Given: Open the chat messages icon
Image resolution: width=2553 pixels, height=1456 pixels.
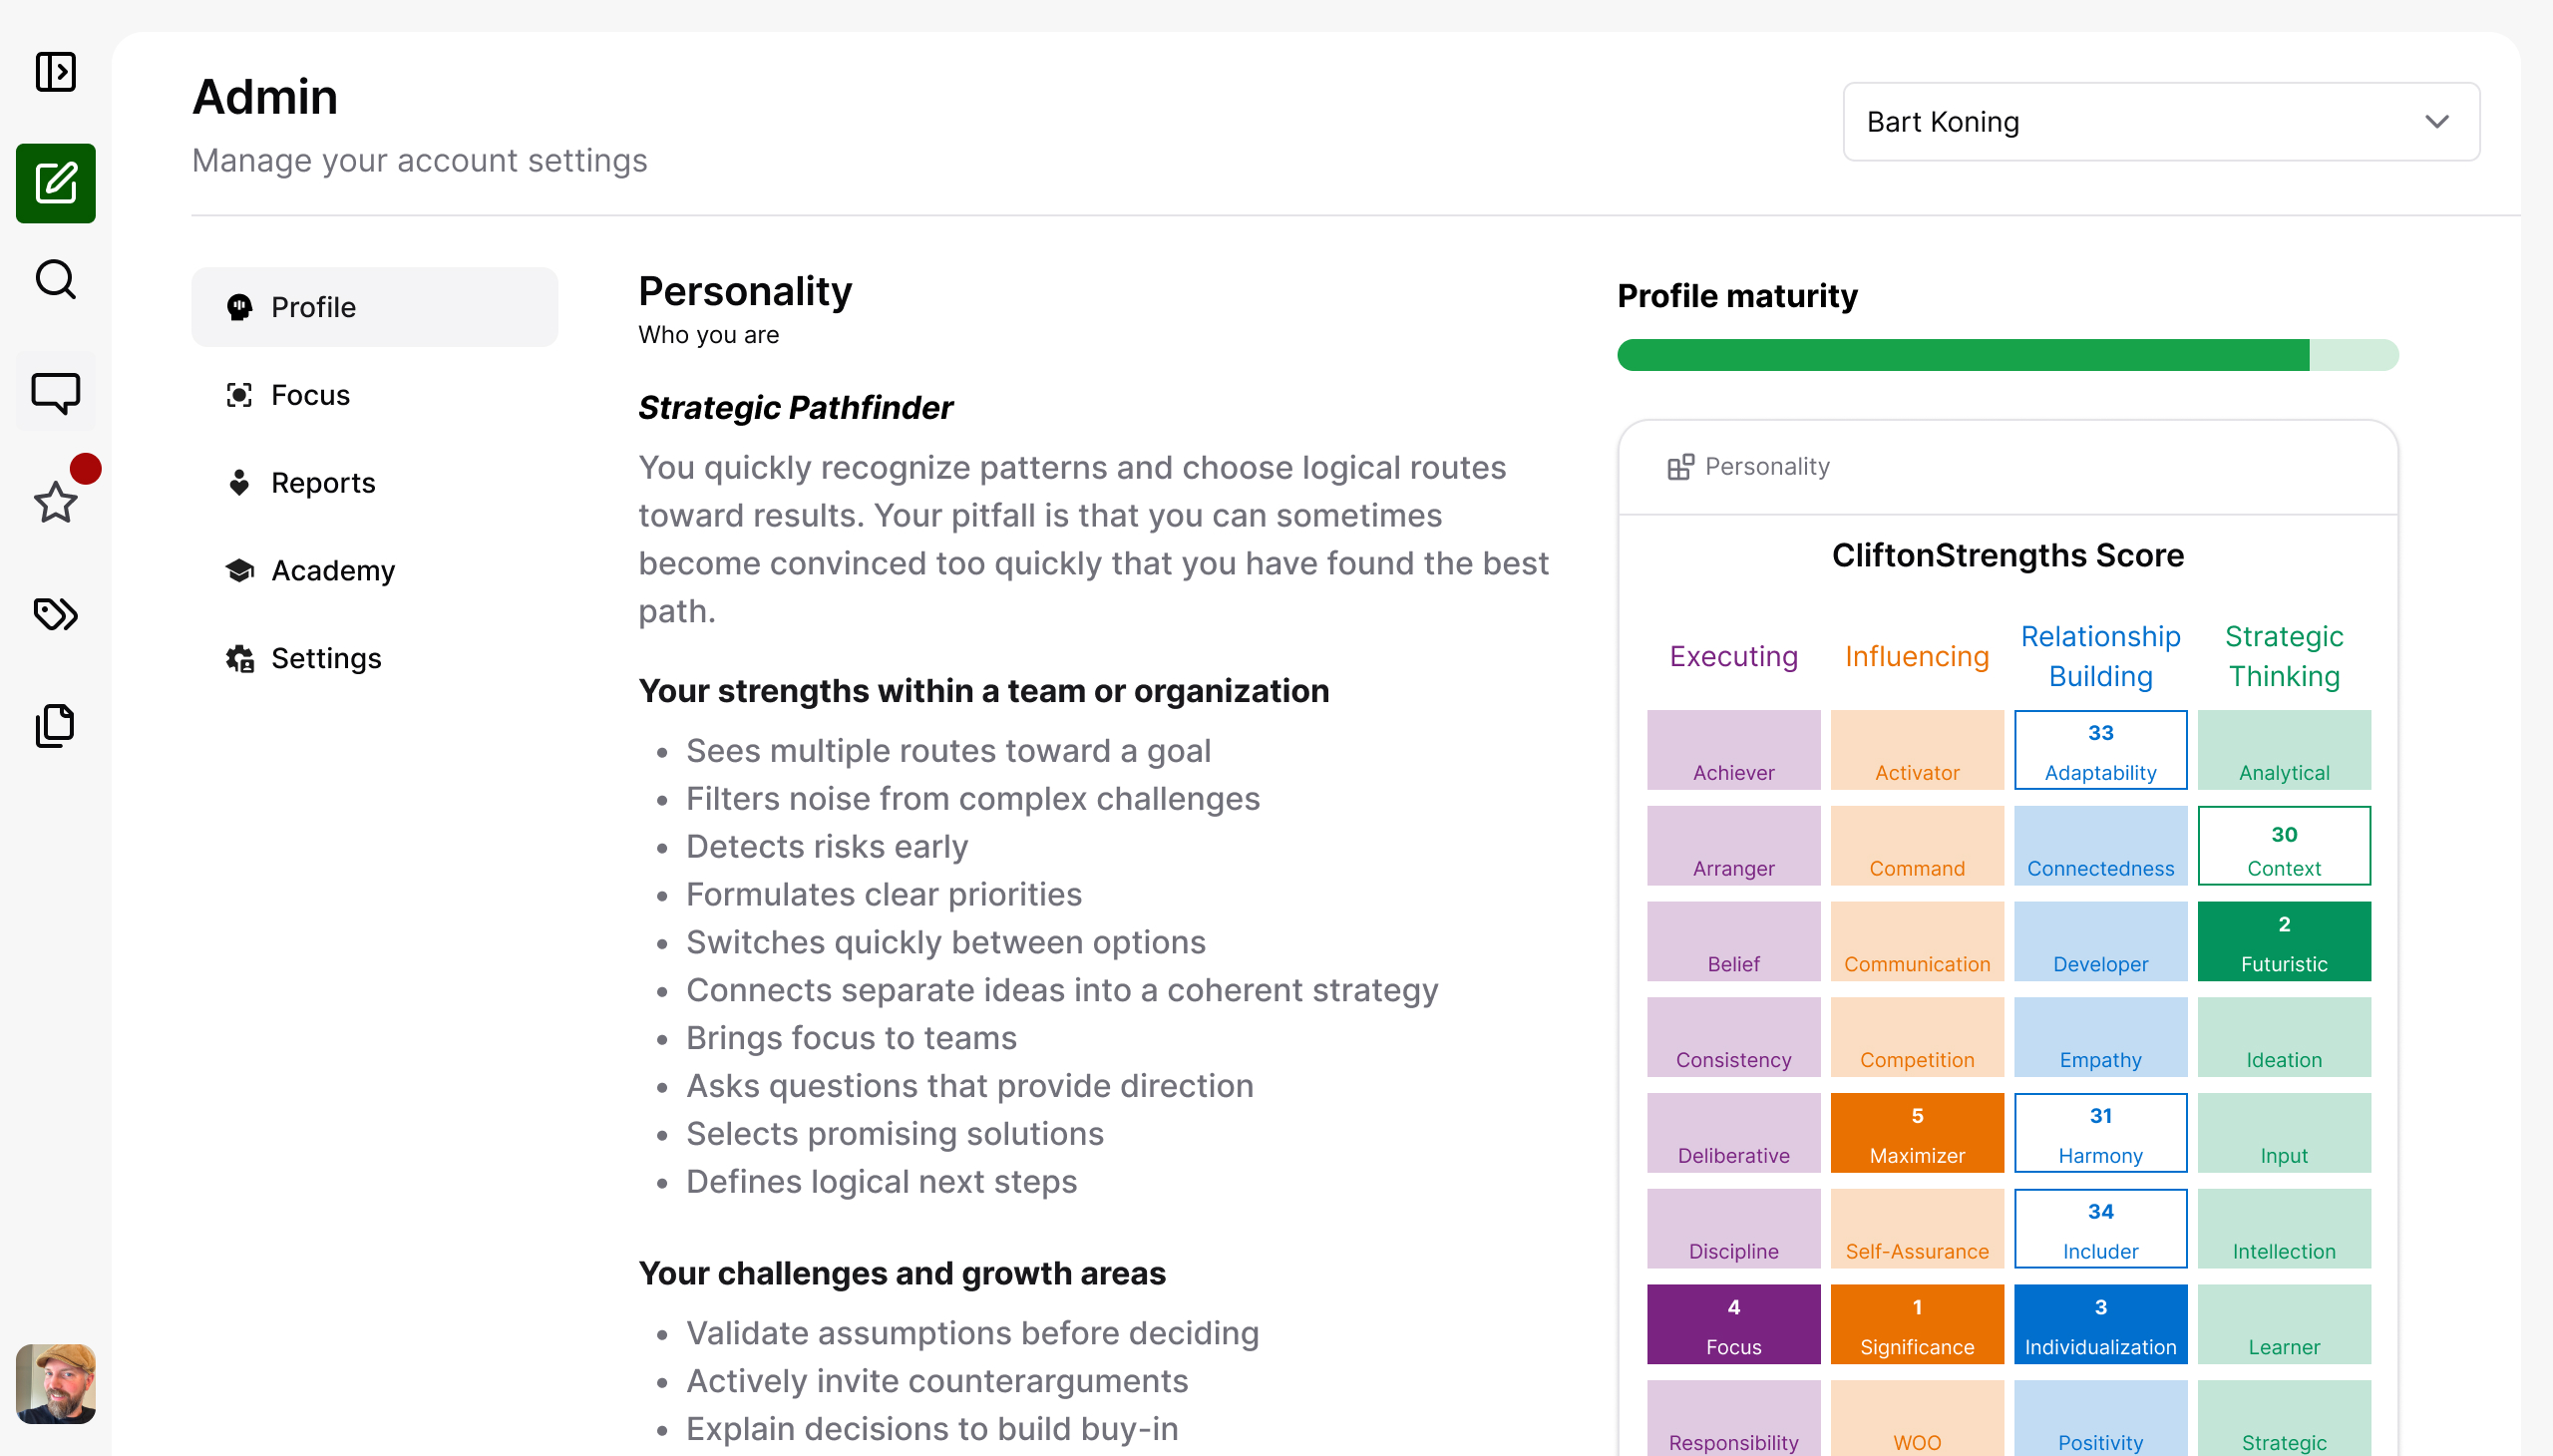Looking at the screenshot, I should pyautogui.click(x=56, y=392).
